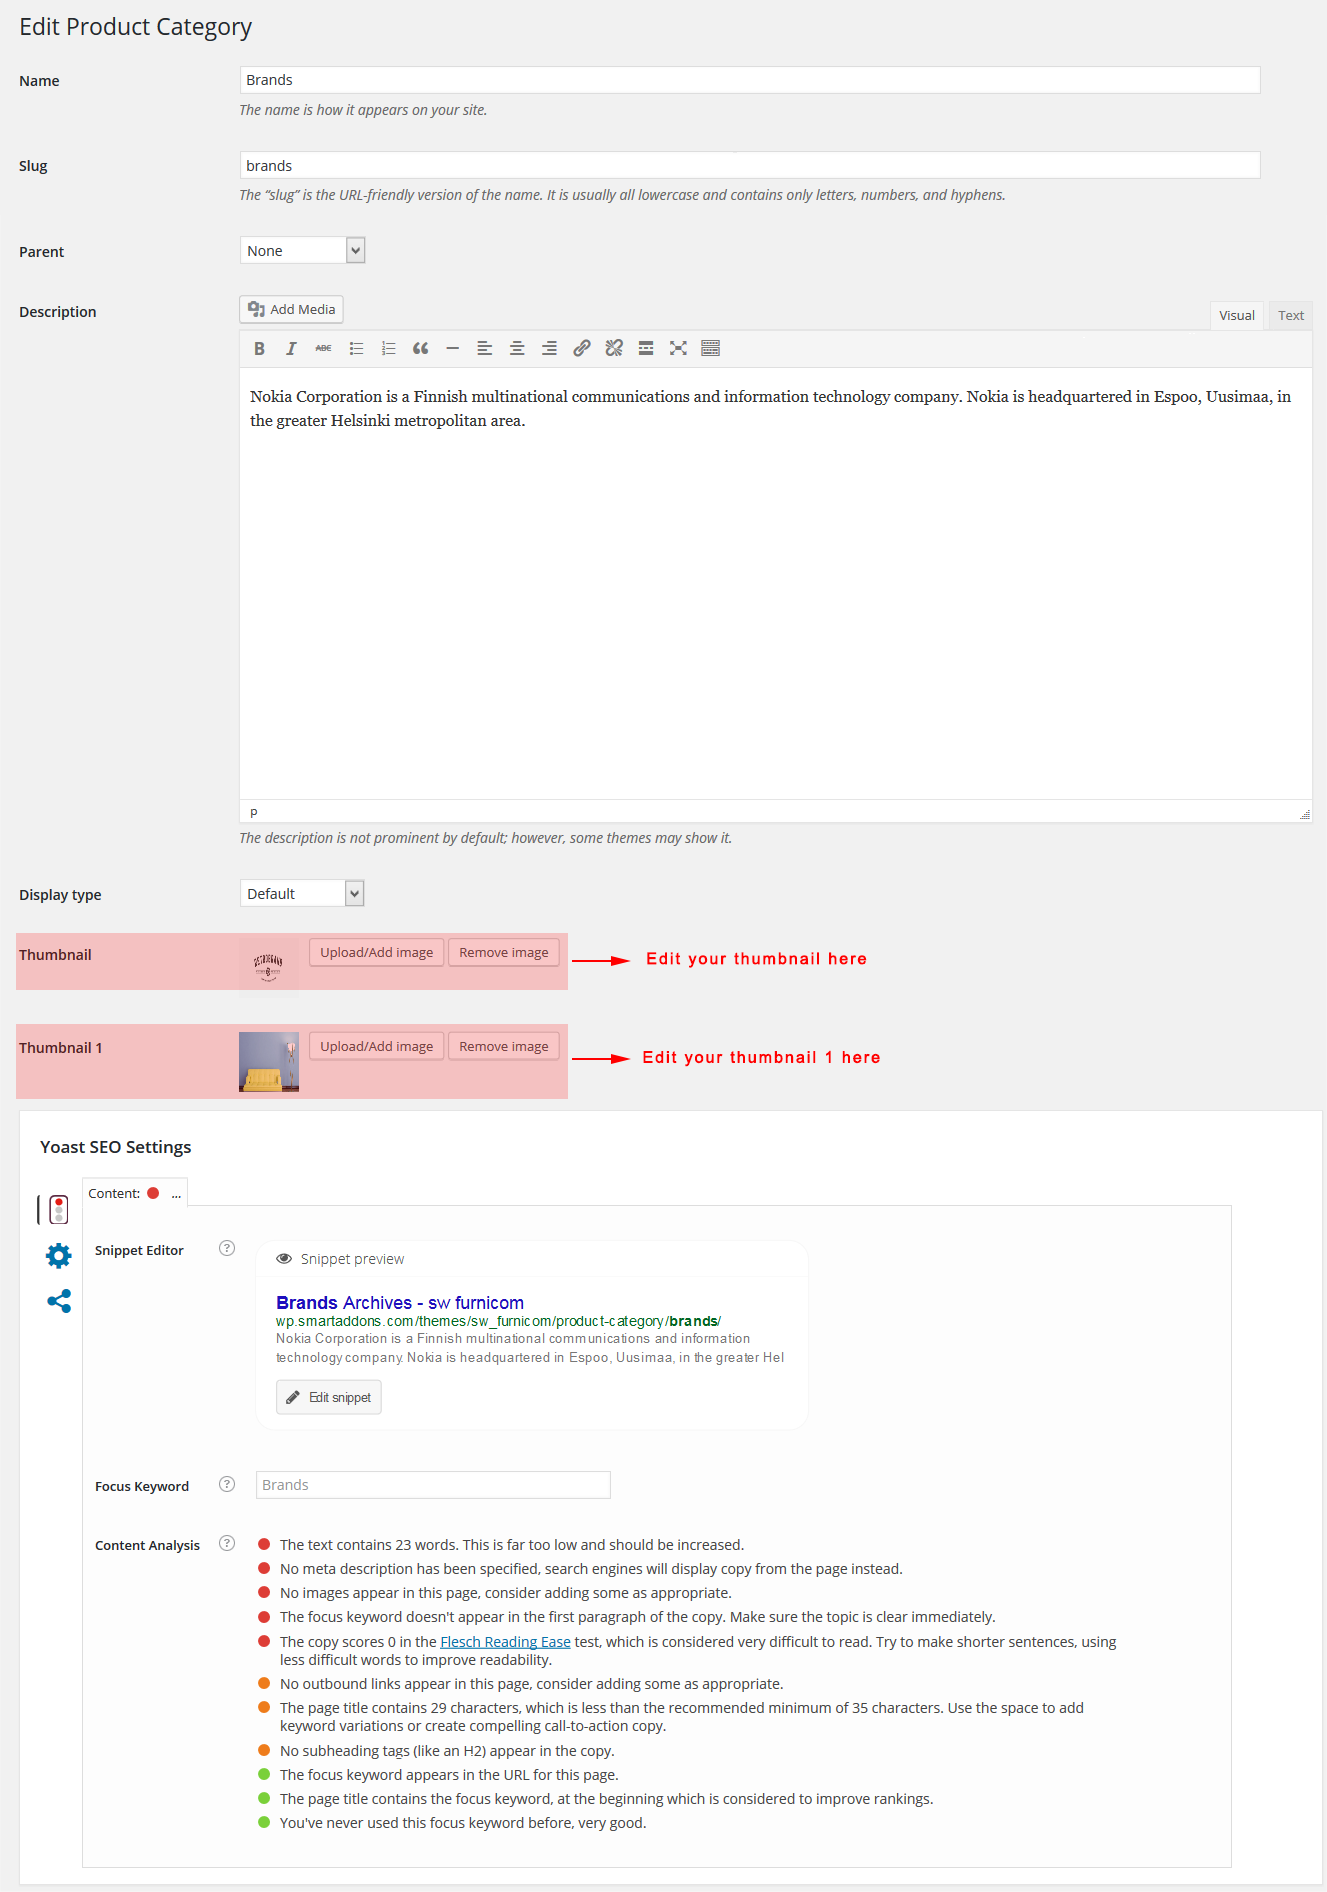Screen dimensions: 1327x1892
Task: Click the snippet description starting 'Nokia Corporation is a Finnish'
Action: point(530,1348)
